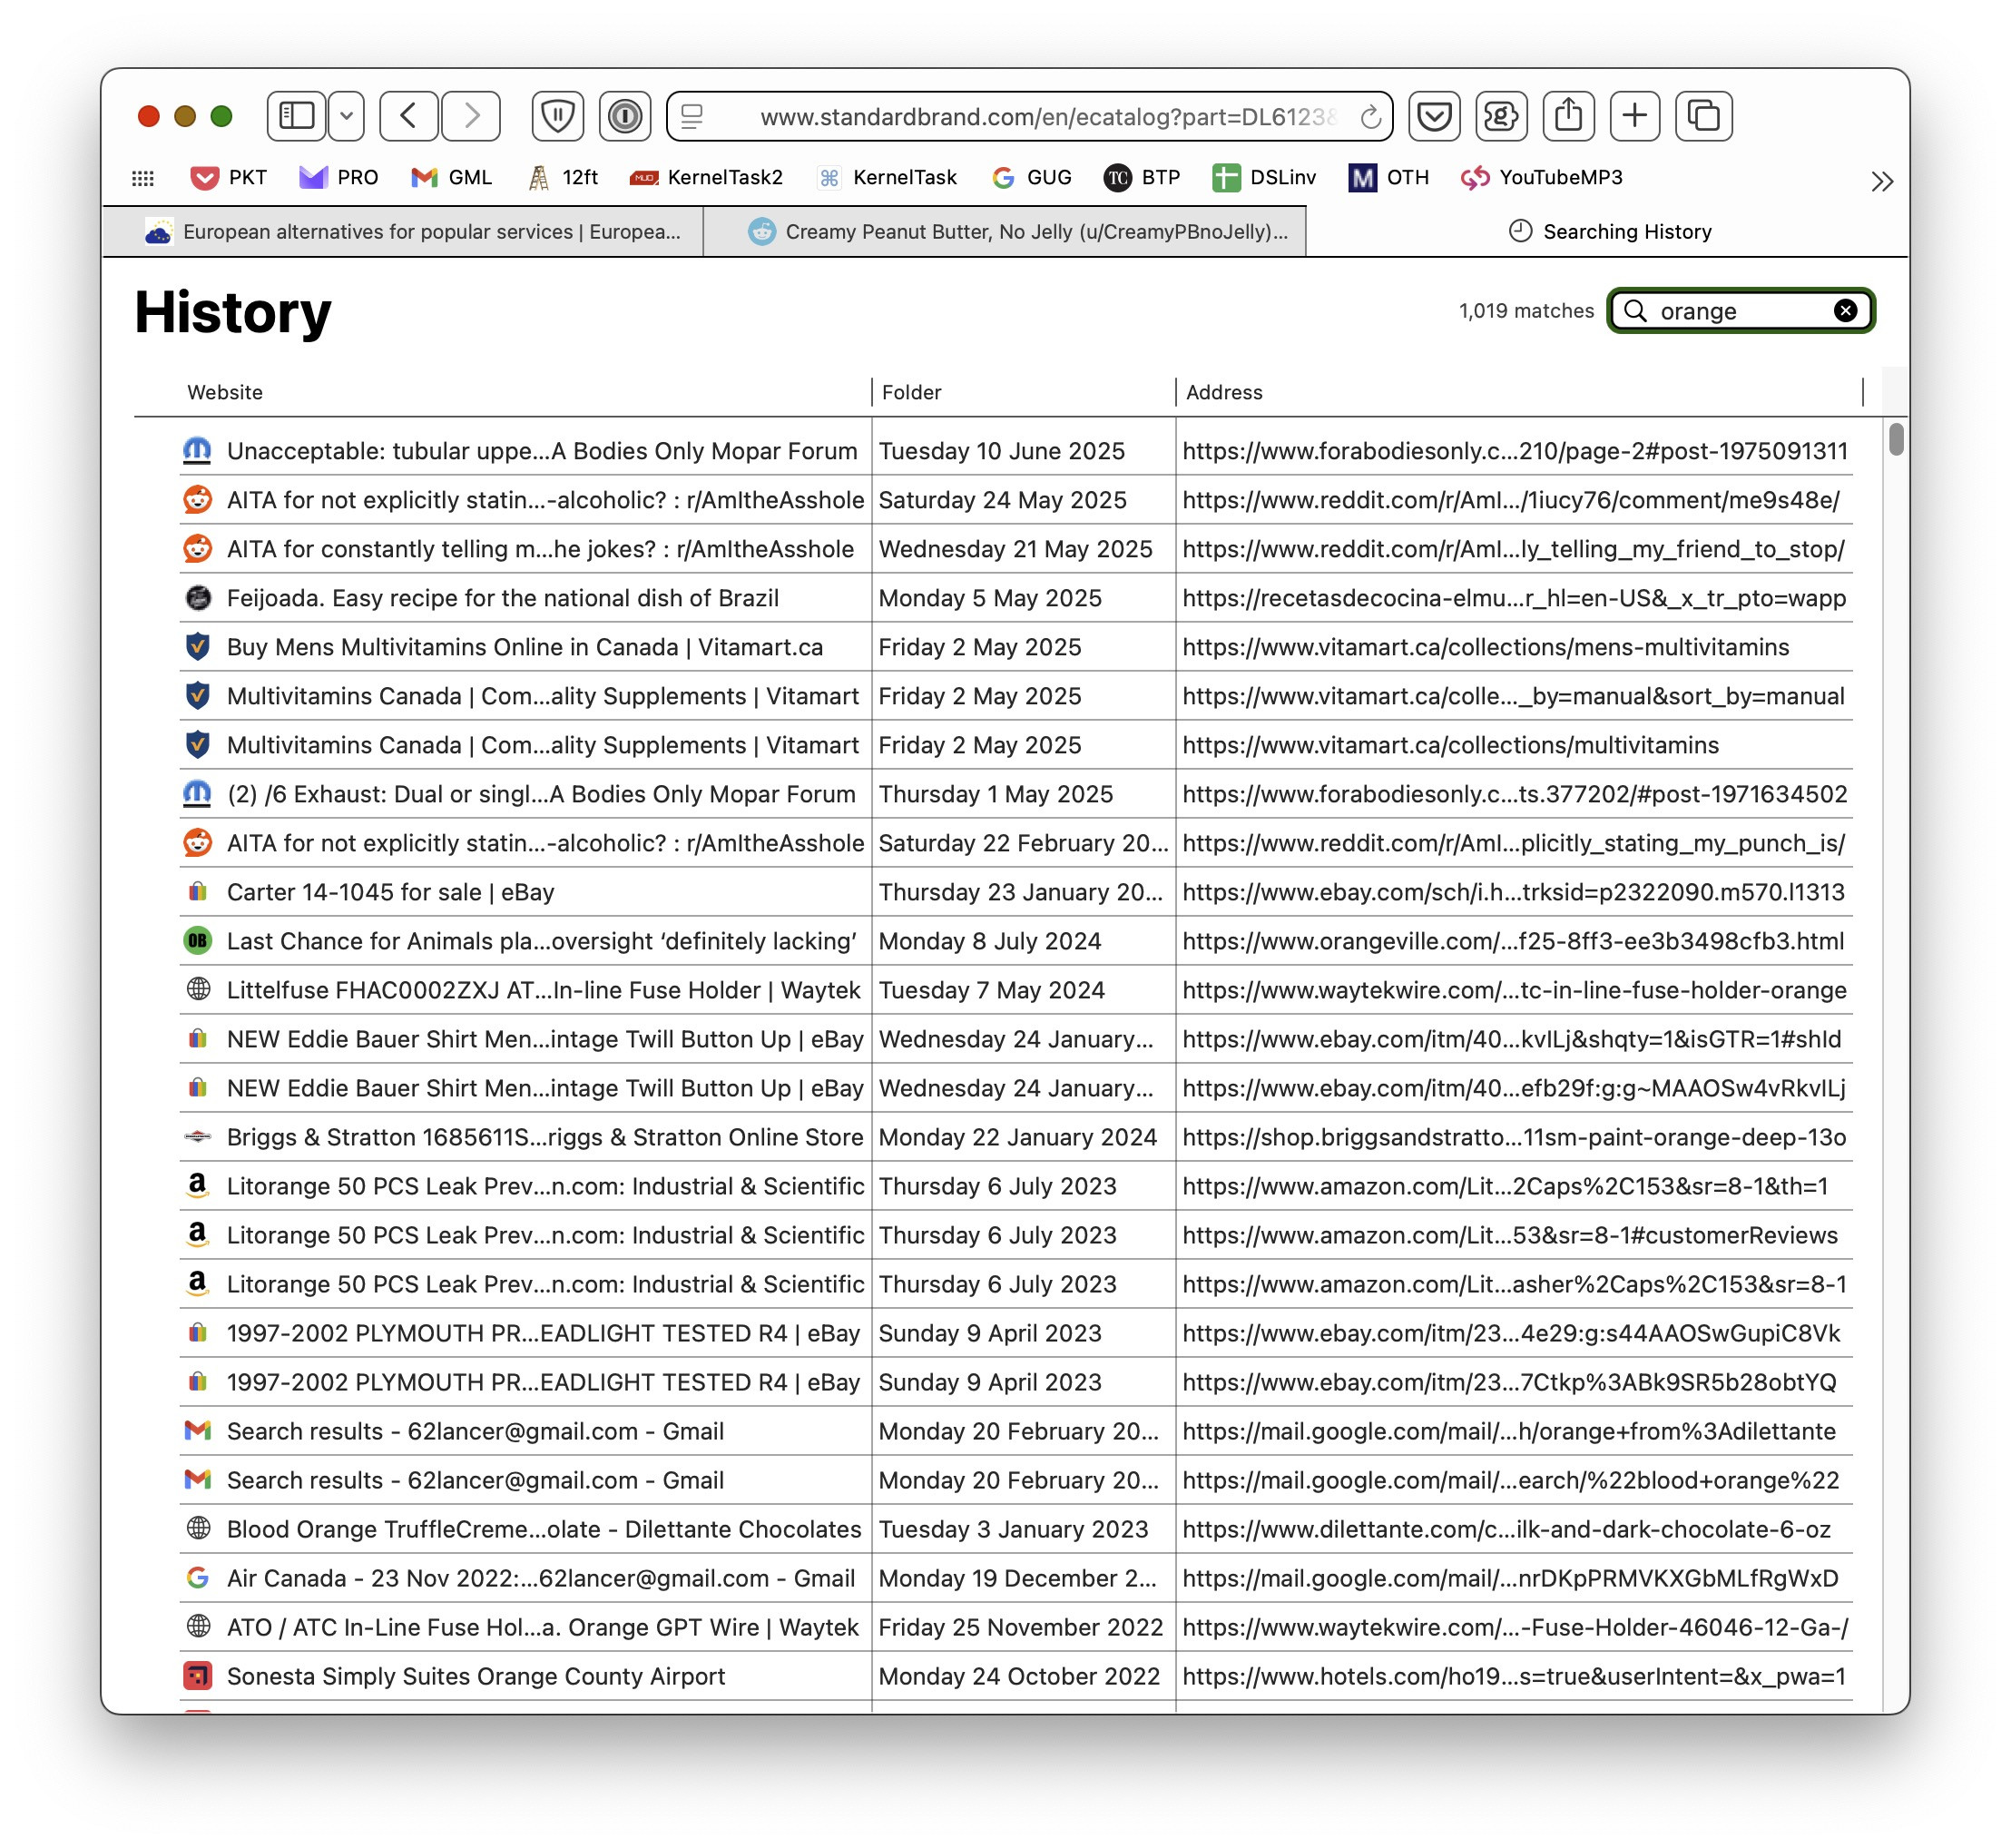Viewport: 2011px width, 1848px height.
Task: Expand the chevron beside the sidebar button
Action: pos(347,116)
